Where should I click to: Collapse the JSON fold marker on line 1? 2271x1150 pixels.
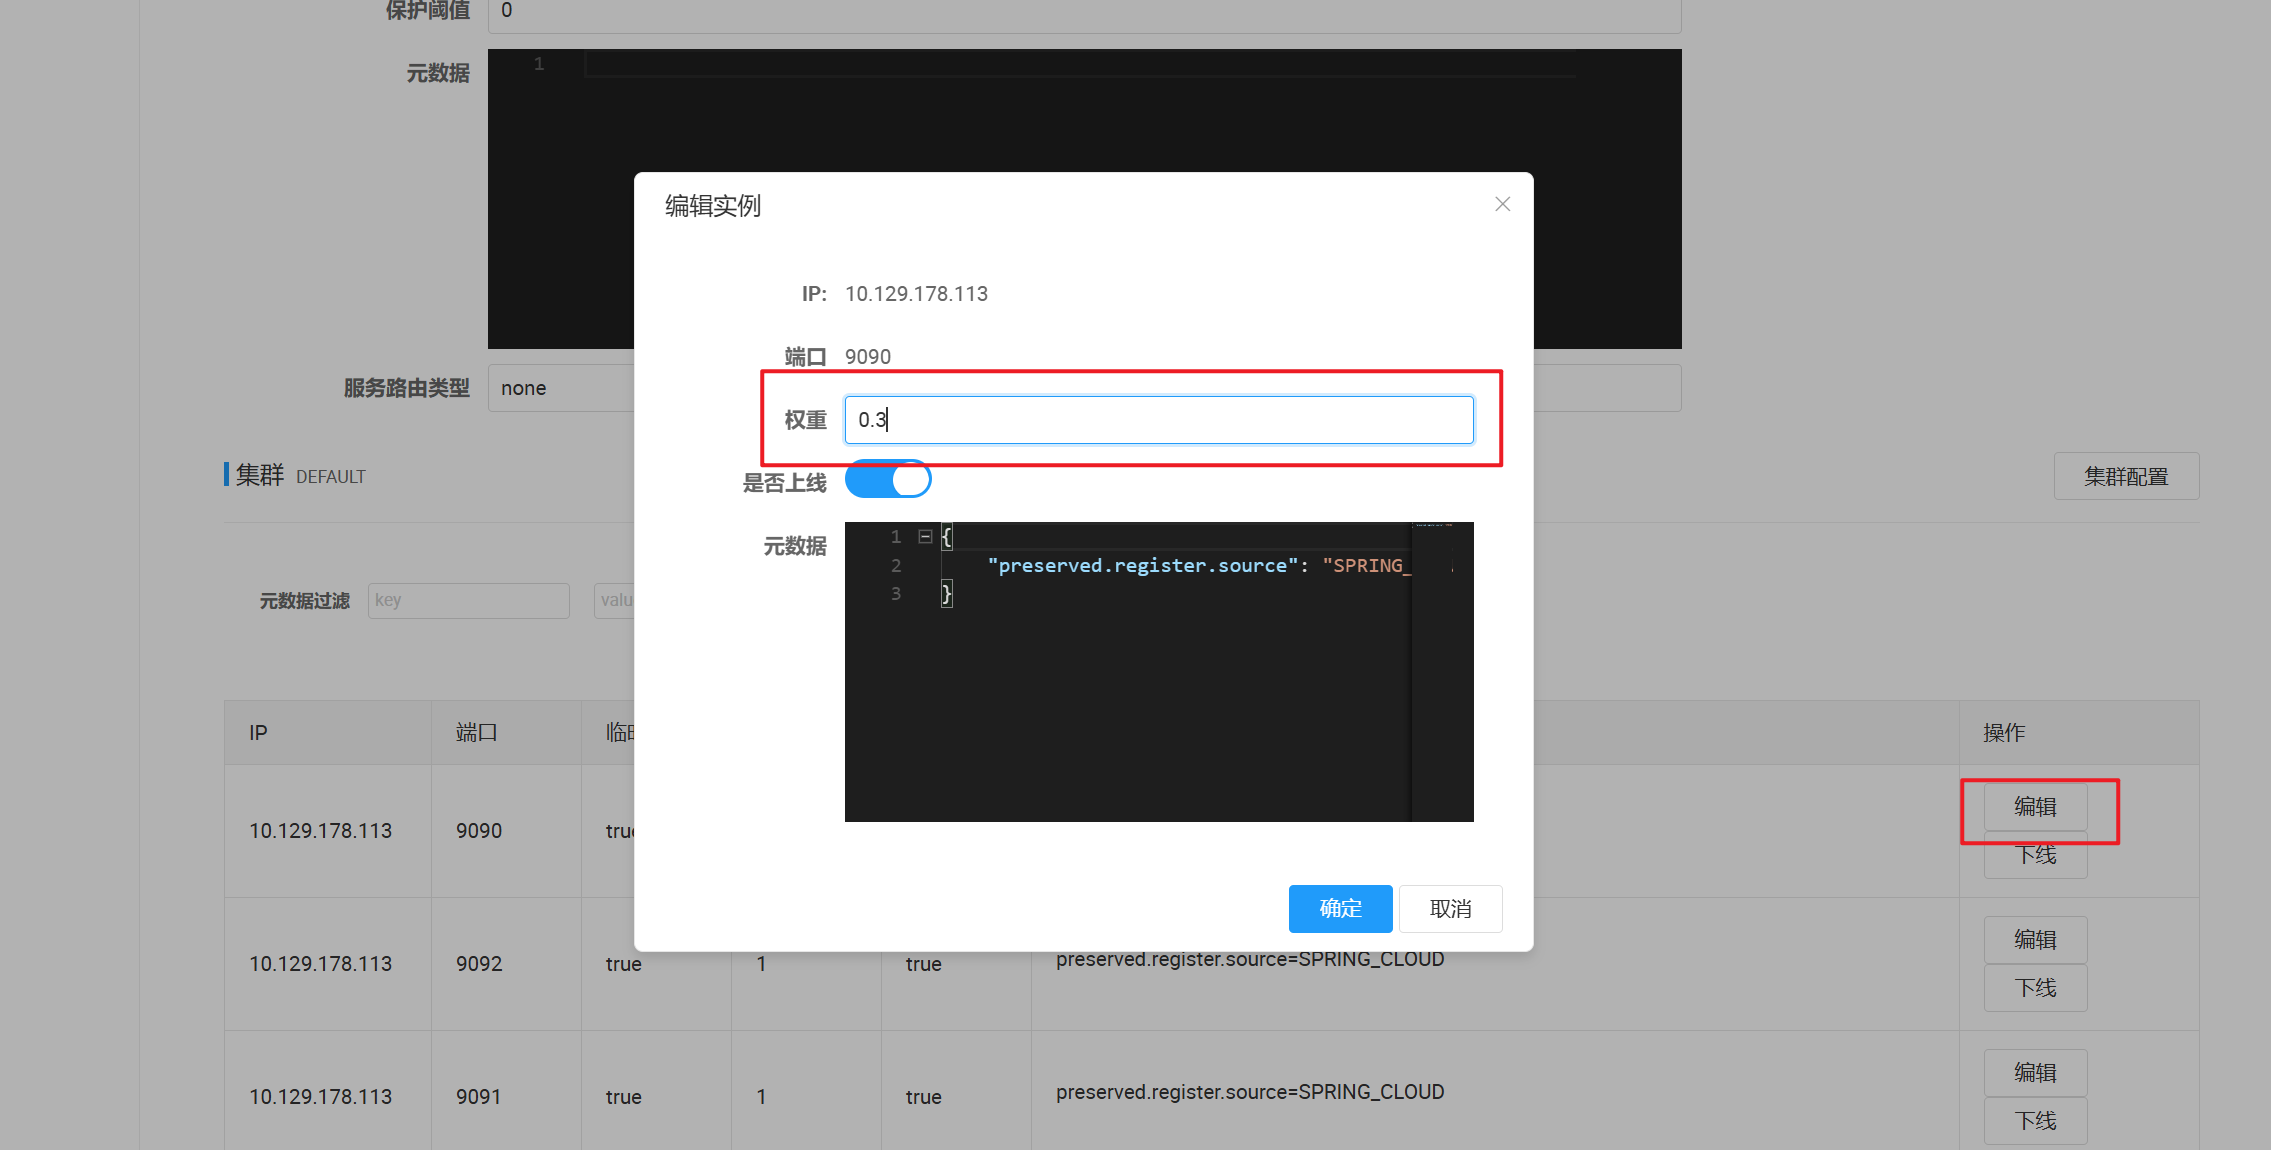click(925, 537)
